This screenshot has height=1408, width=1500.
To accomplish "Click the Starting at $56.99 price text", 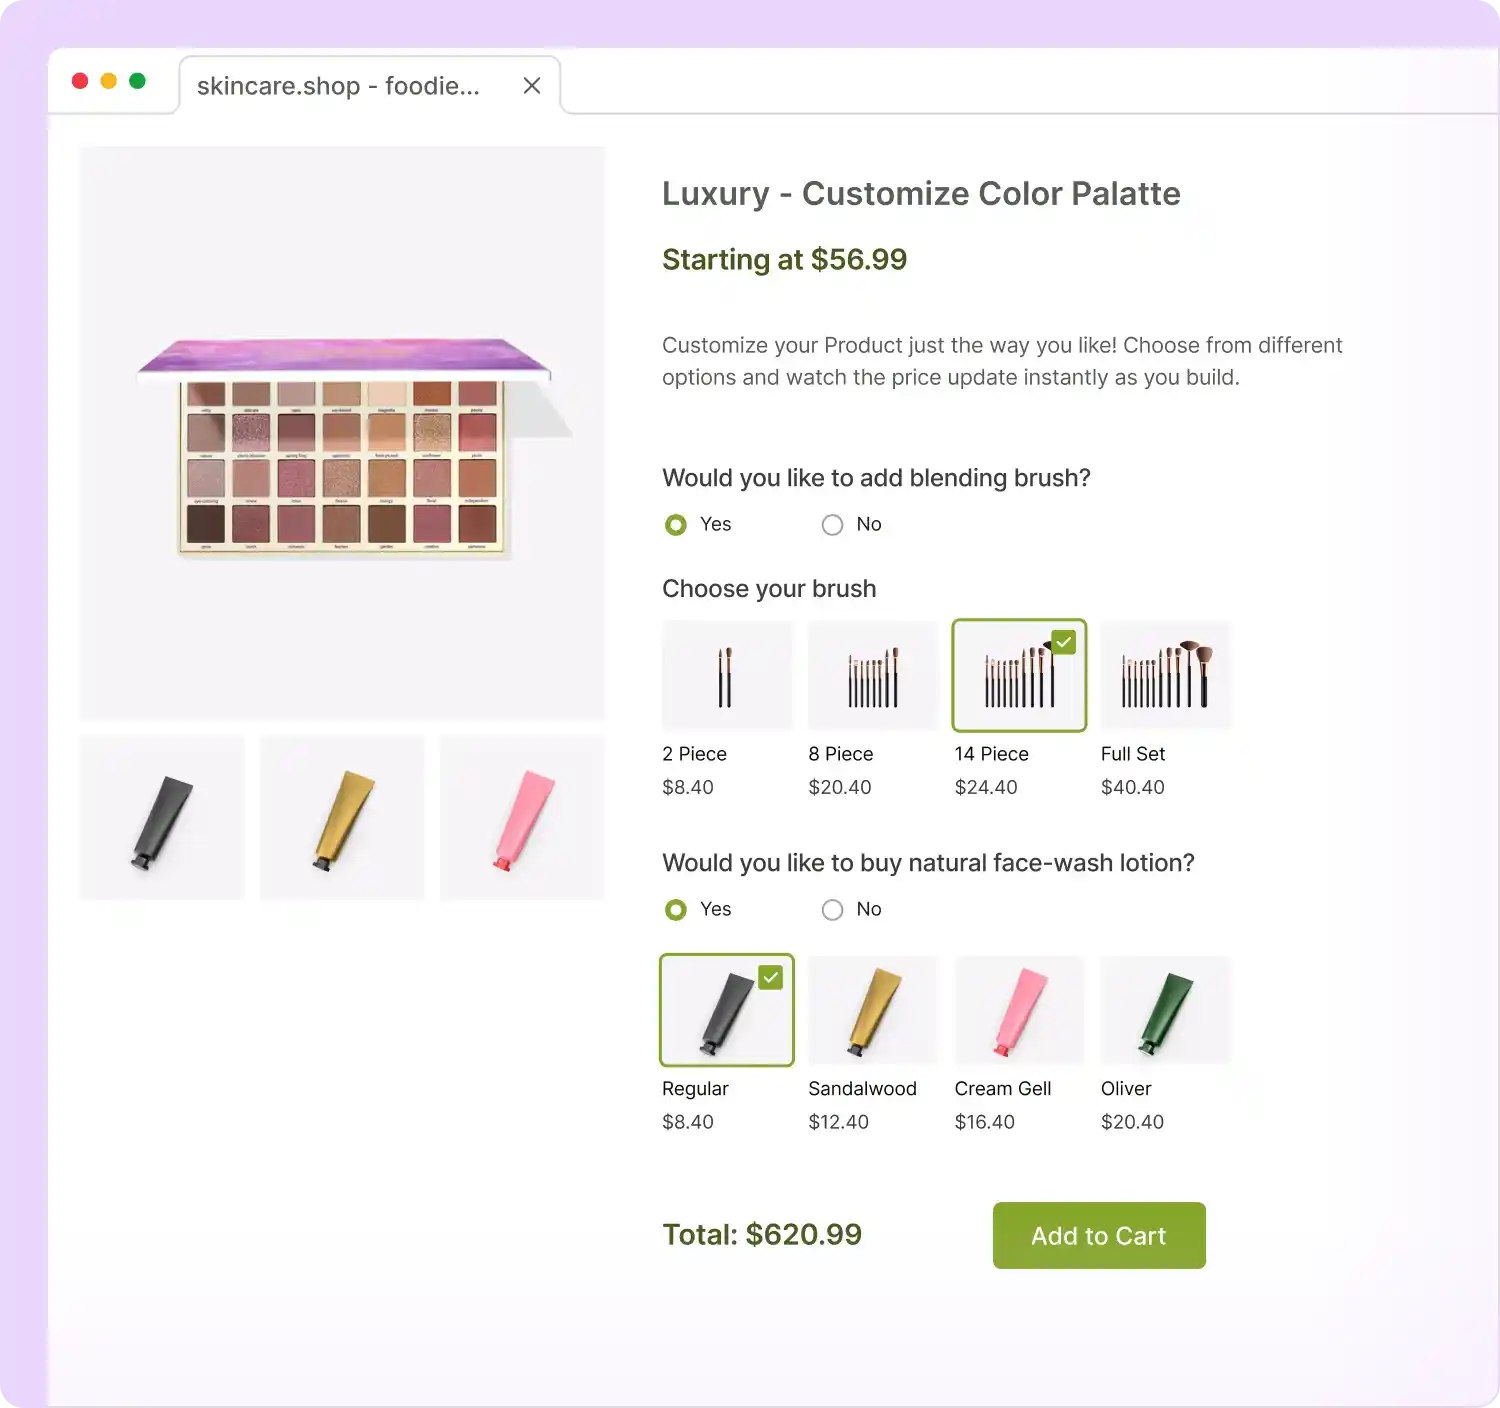I will tap(784, 259).
